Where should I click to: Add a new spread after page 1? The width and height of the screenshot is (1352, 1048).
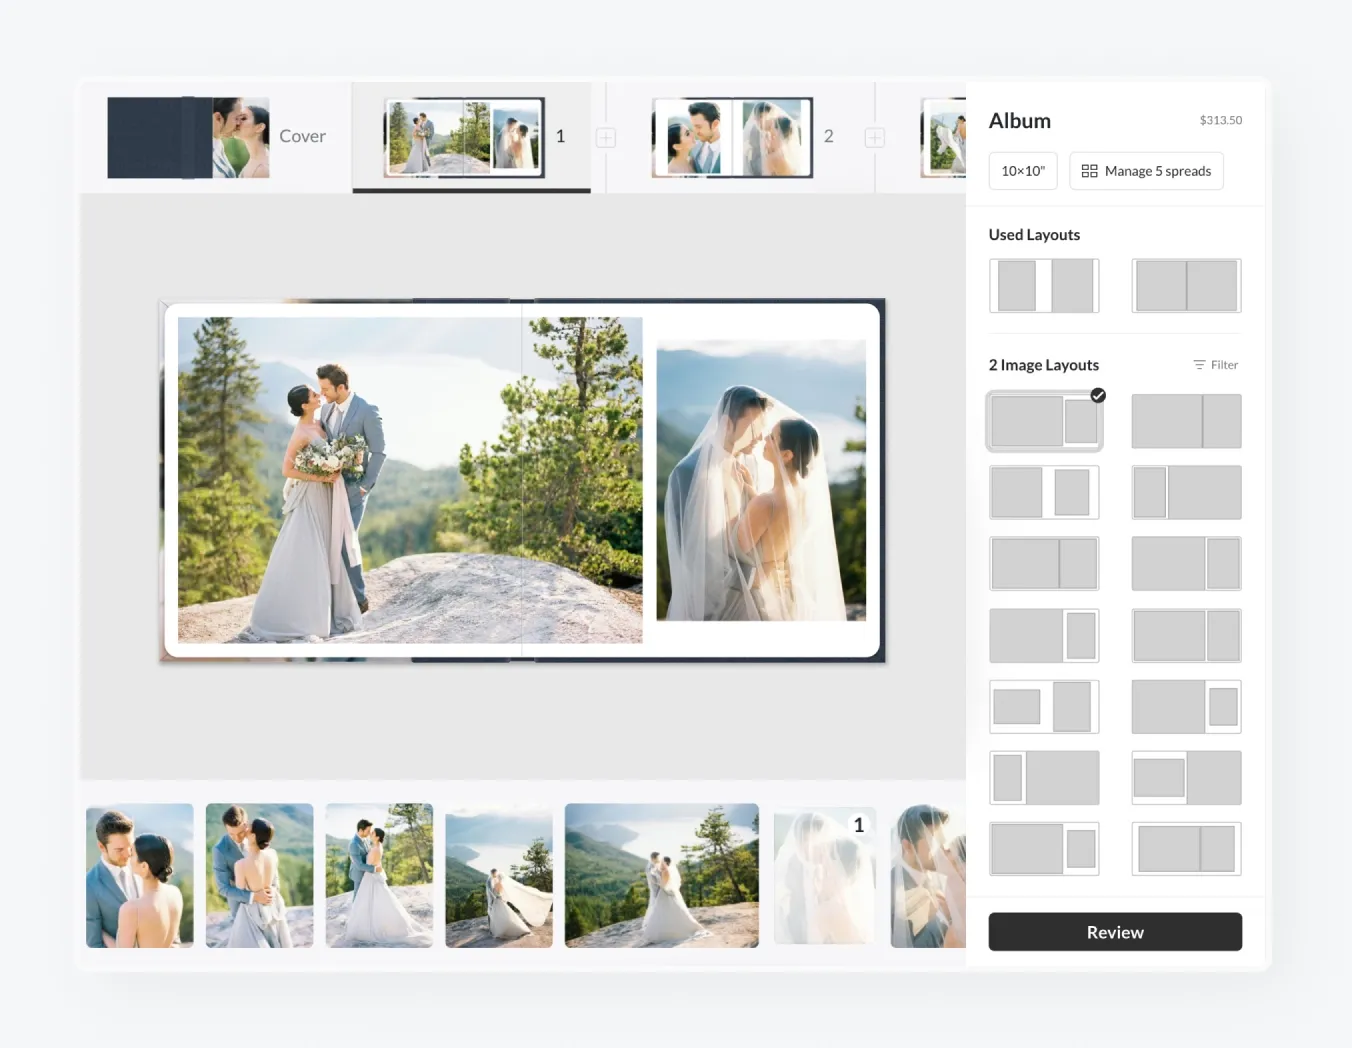[x=605, y=137]
